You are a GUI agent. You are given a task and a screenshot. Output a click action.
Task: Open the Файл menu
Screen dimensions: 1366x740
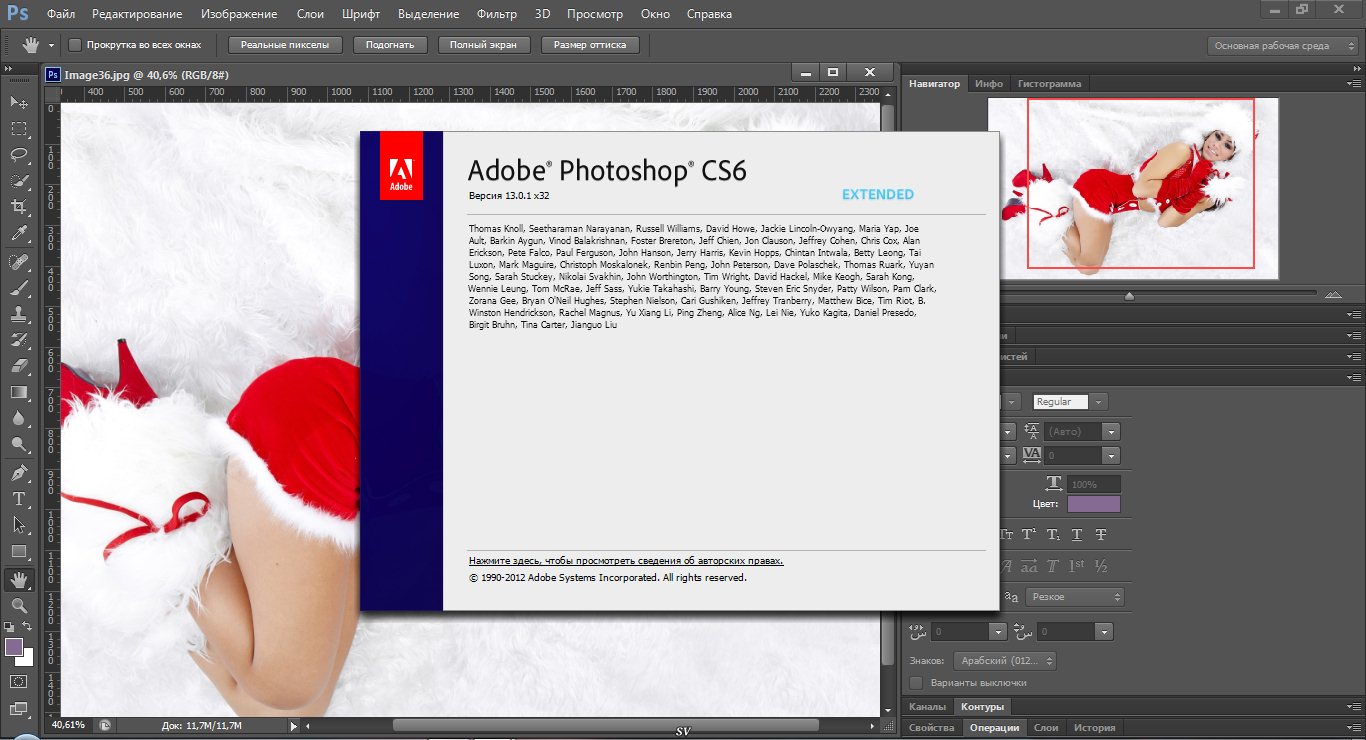[61, 14]
